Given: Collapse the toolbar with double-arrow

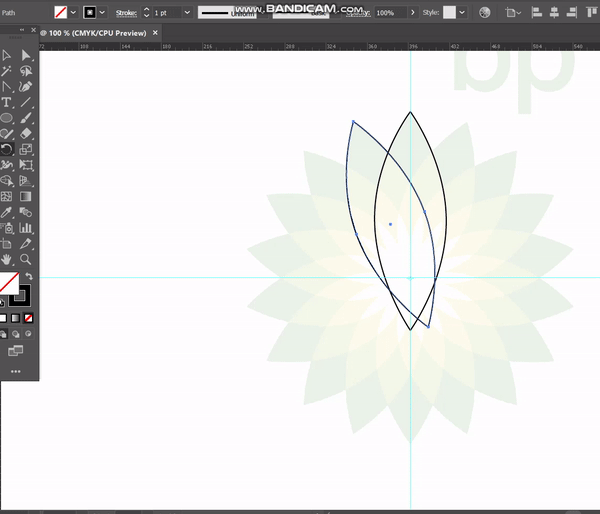Looking at the screenshot, I should pos(22,29).
